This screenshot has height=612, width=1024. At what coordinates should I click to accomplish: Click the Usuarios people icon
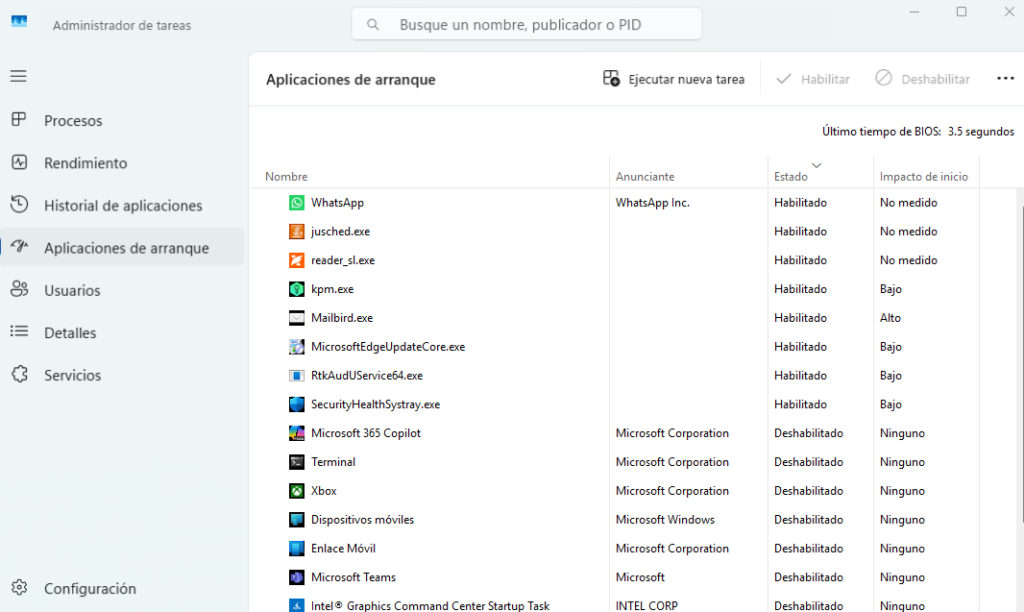tap(19, 290)
